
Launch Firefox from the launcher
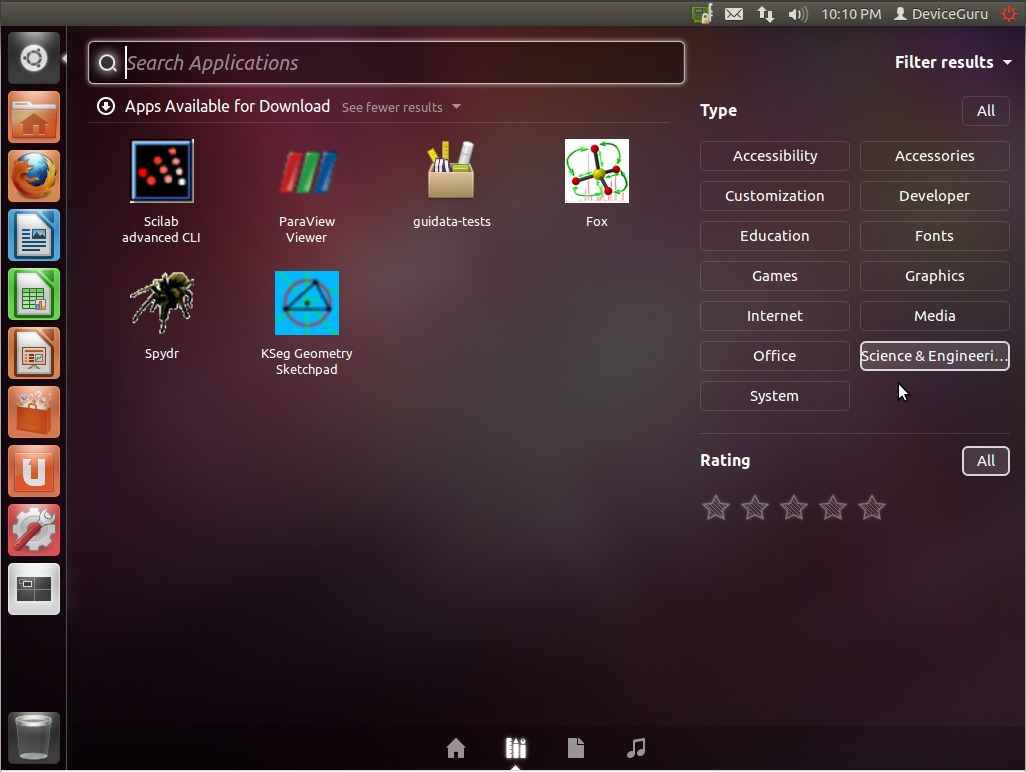pyautogui.click(x=34, y=176)
